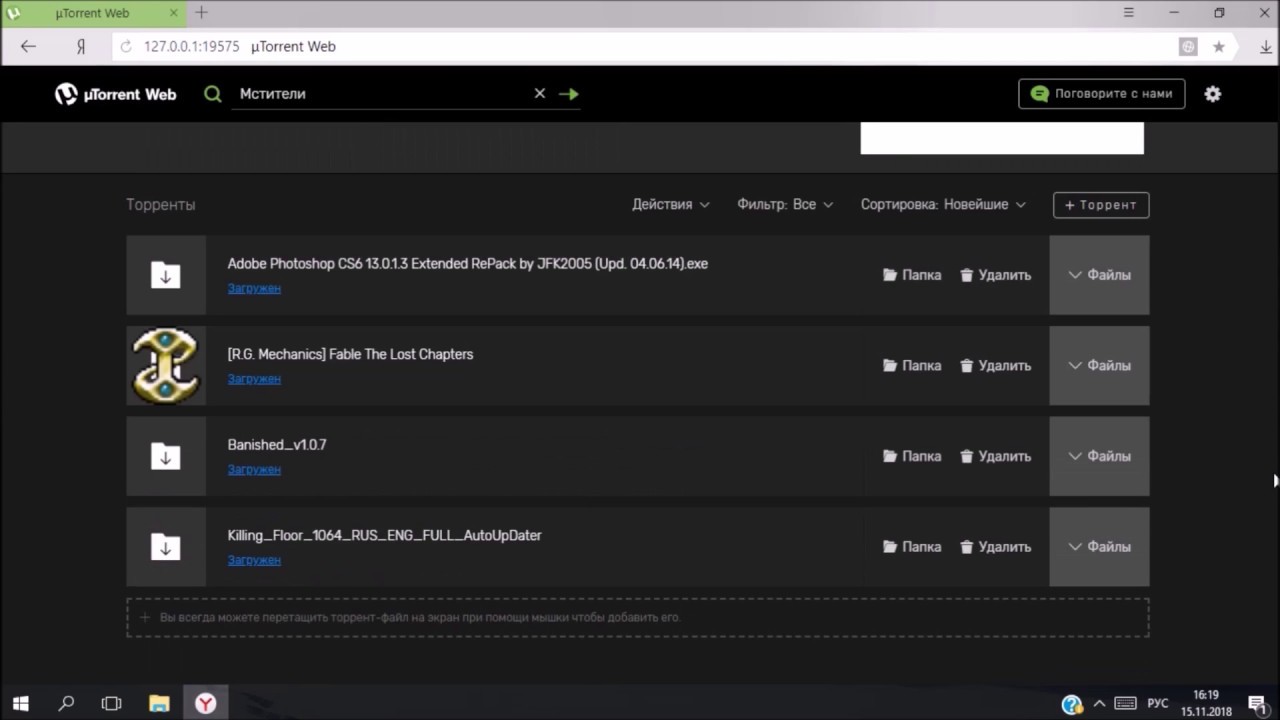Screen dimensions: 1280x720
Task: Open folder for Fable The Lost Chapters
Action: tap(912, 366)
